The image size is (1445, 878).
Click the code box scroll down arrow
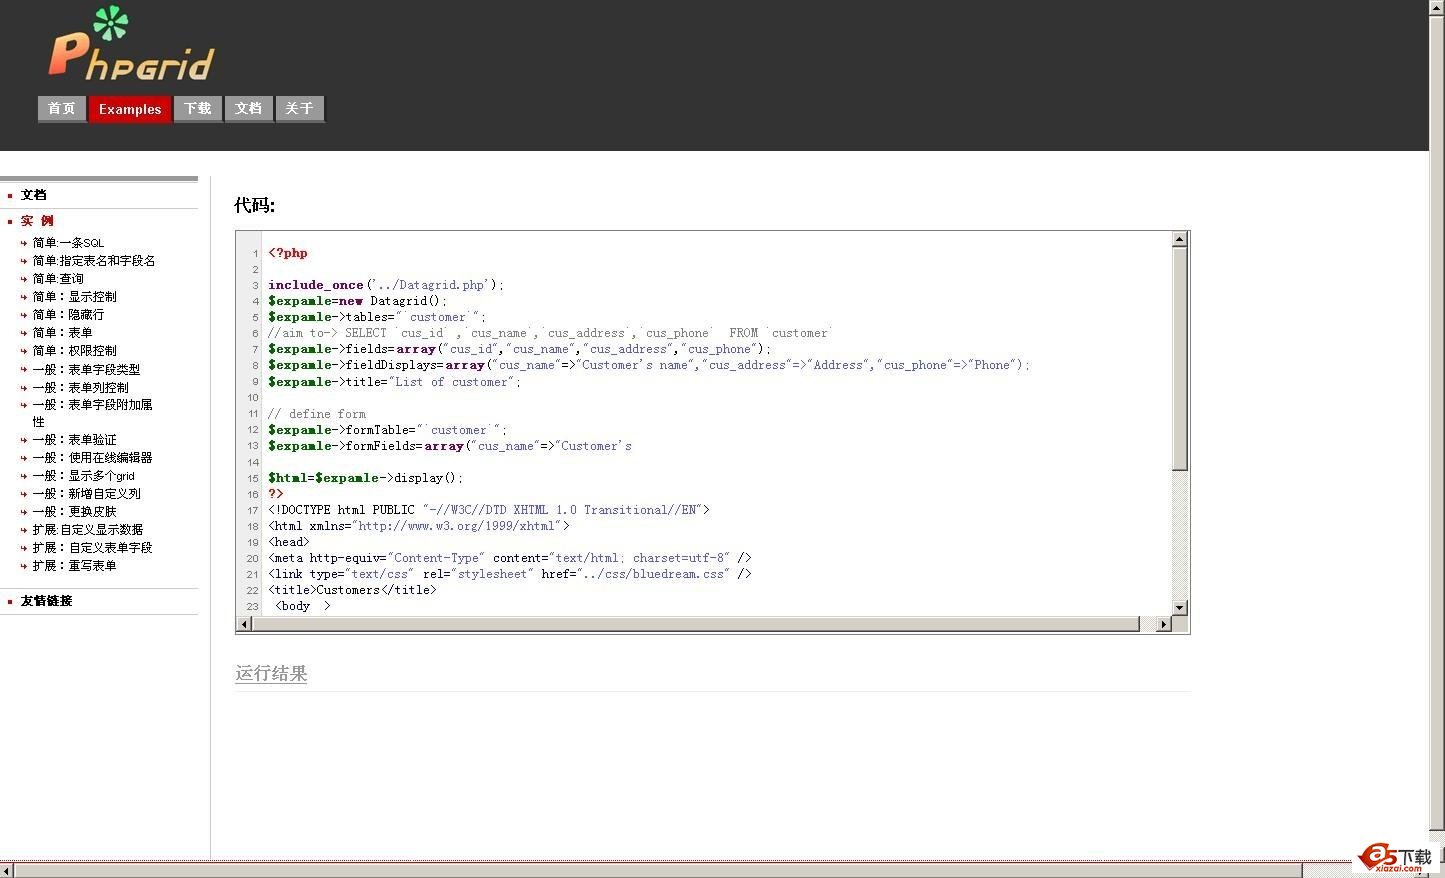point(1179,607)
